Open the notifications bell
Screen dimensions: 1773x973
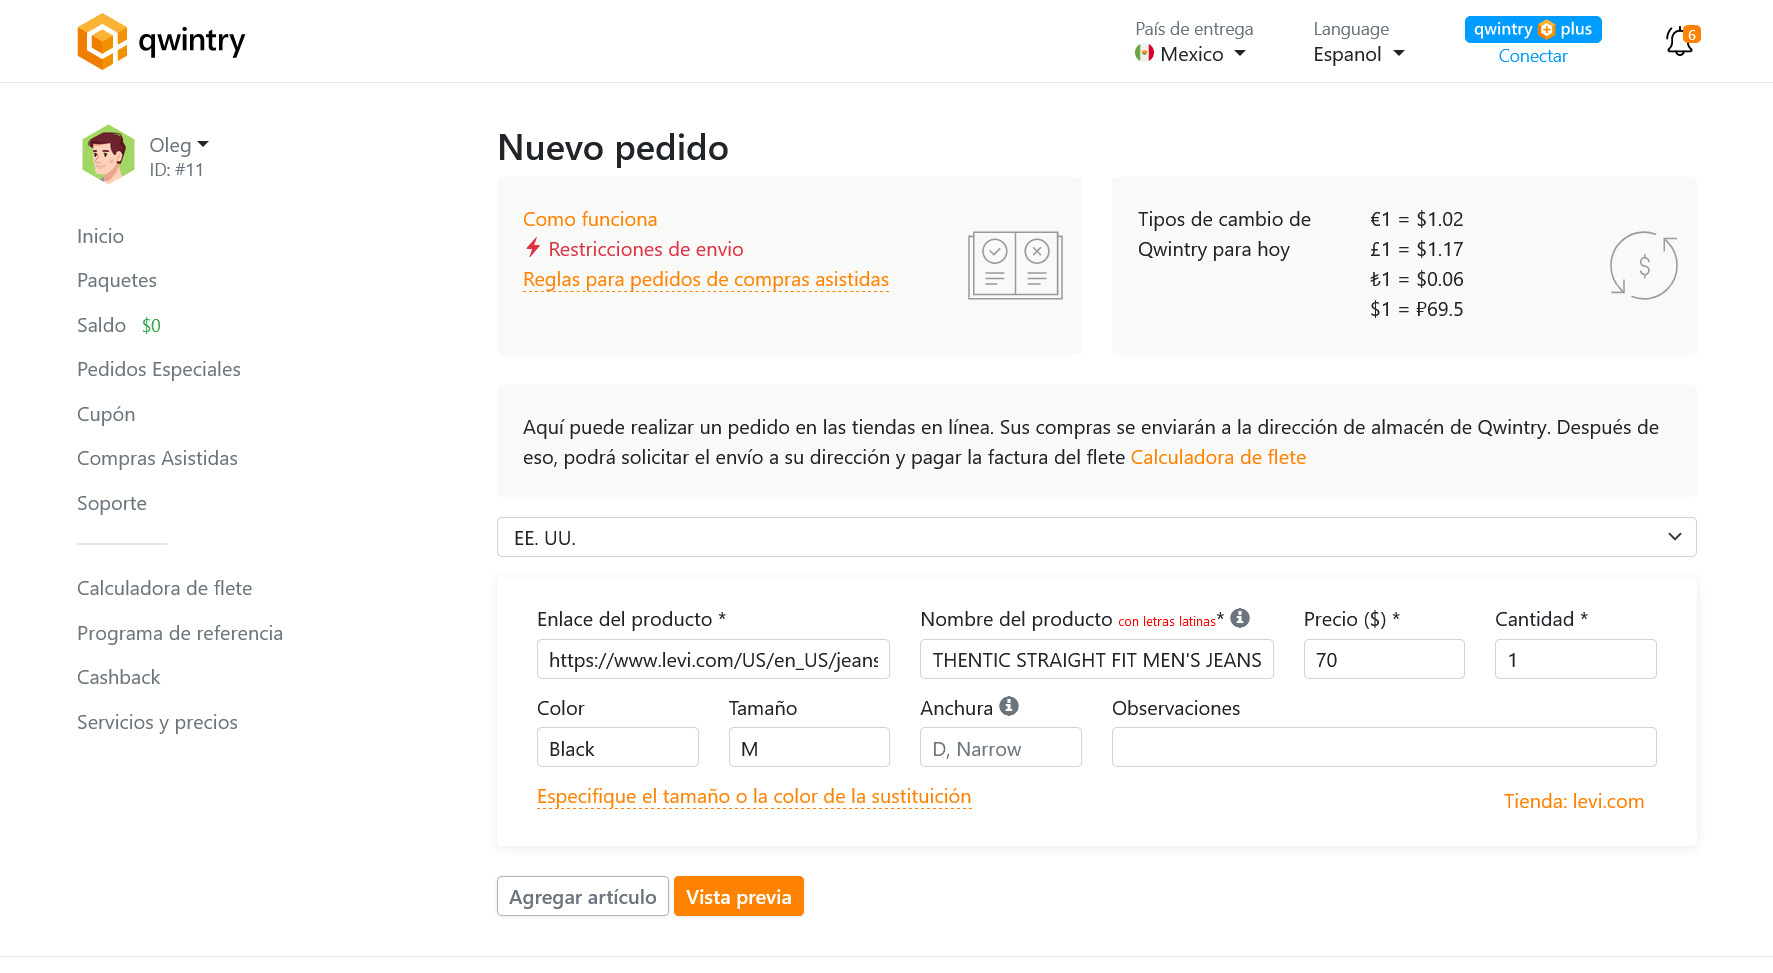click(x=1678, y=41)
